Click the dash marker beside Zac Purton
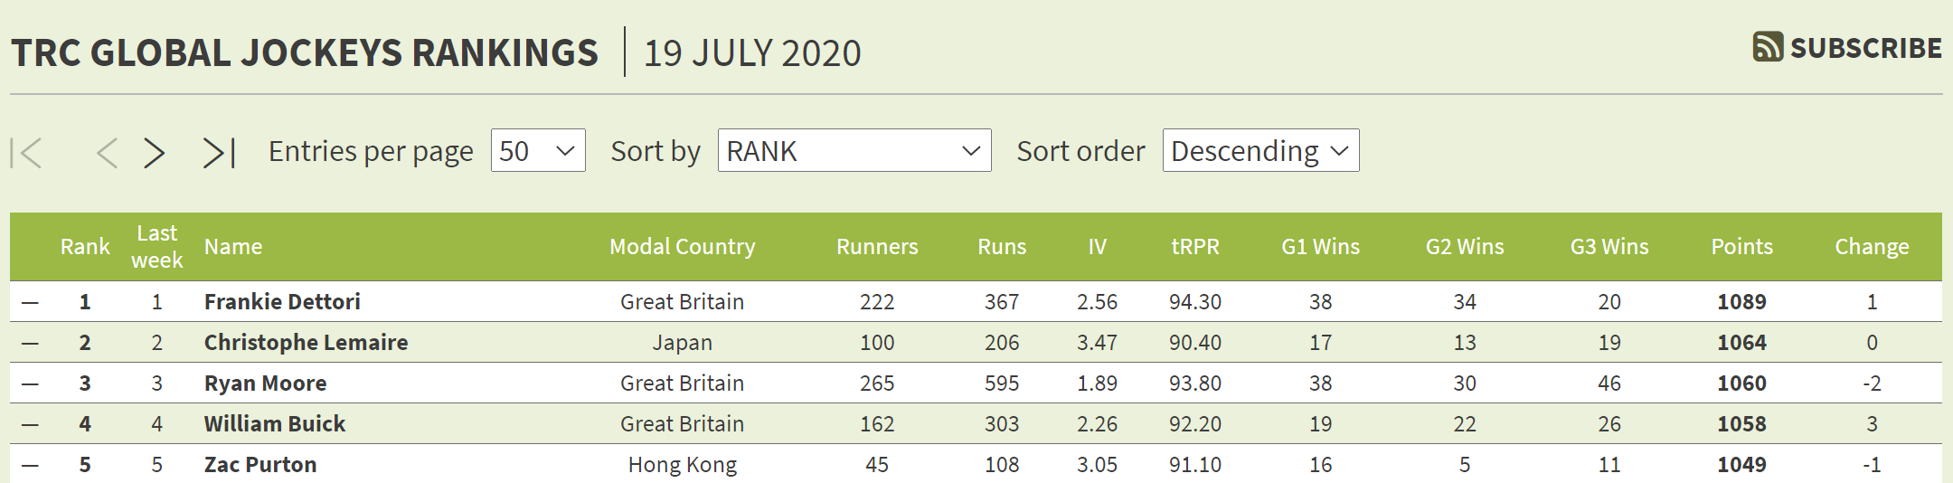 click(30, 465)
